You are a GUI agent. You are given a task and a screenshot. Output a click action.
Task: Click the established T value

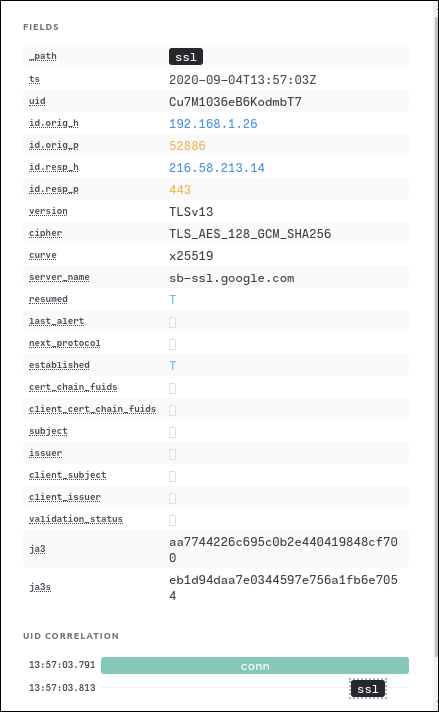pos(173,366)
